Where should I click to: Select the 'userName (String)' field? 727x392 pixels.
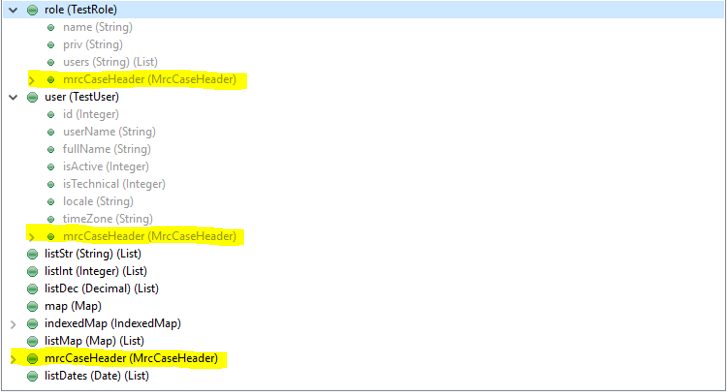point(109,132)
